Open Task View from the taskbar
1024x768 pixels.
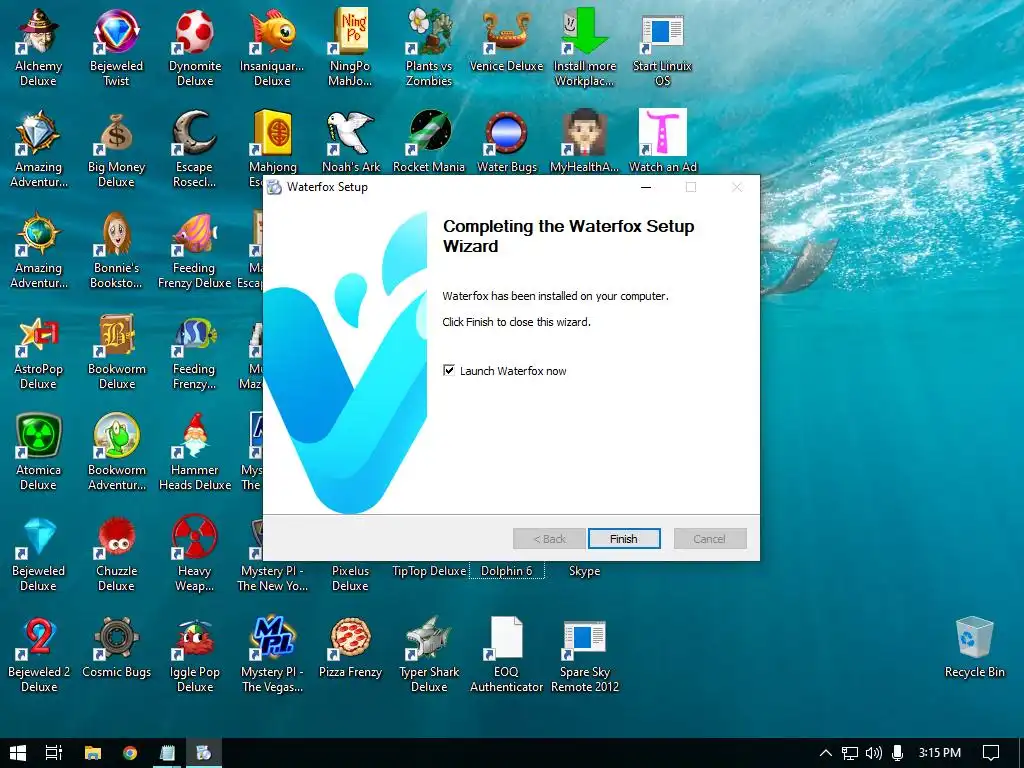pos(54,753)
